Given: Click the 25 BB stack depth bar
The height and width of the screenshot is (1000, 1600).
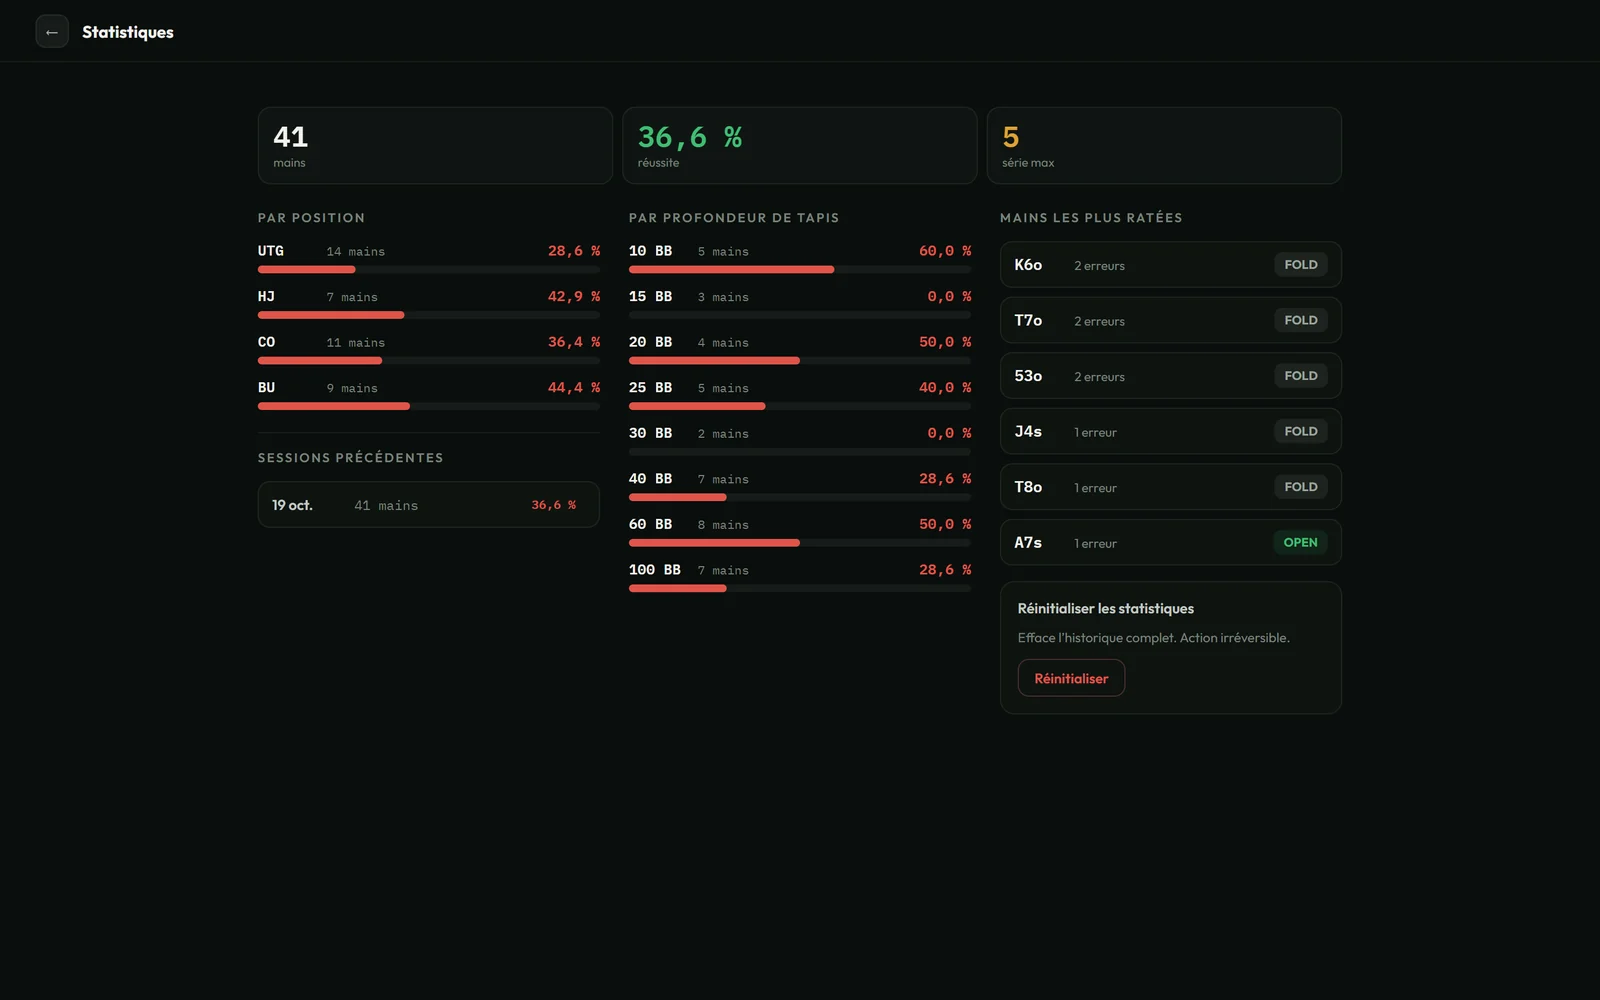Looking at the screenshot, I should coord(800,406).
